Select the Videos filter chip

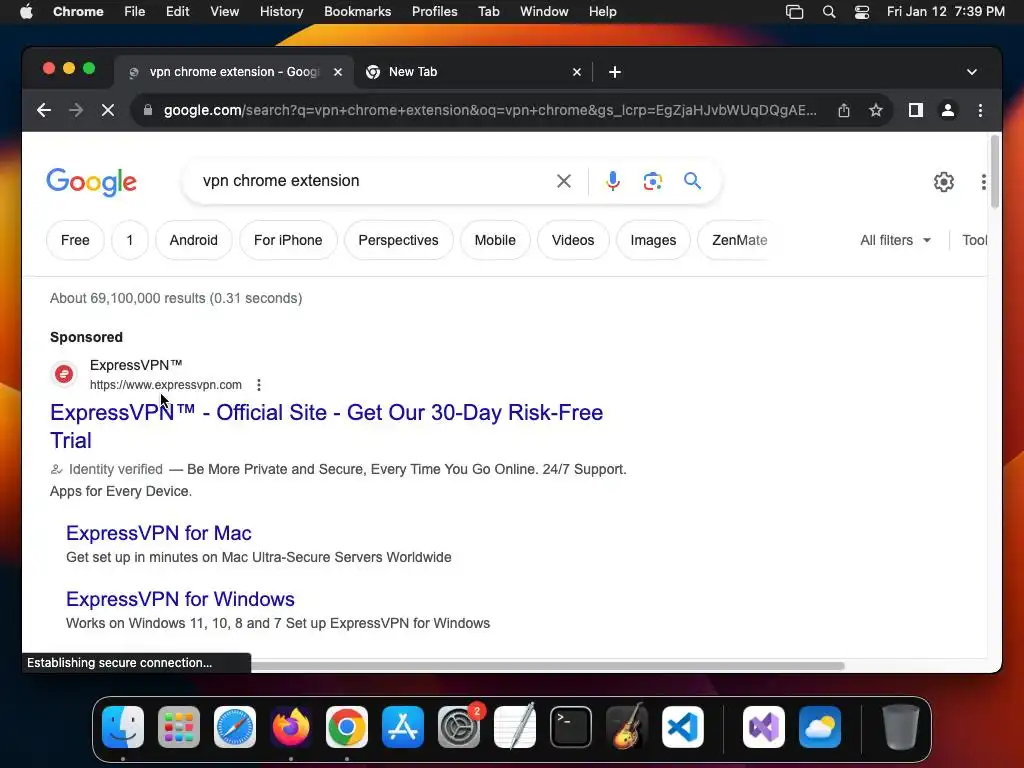[x=573, y=240]
